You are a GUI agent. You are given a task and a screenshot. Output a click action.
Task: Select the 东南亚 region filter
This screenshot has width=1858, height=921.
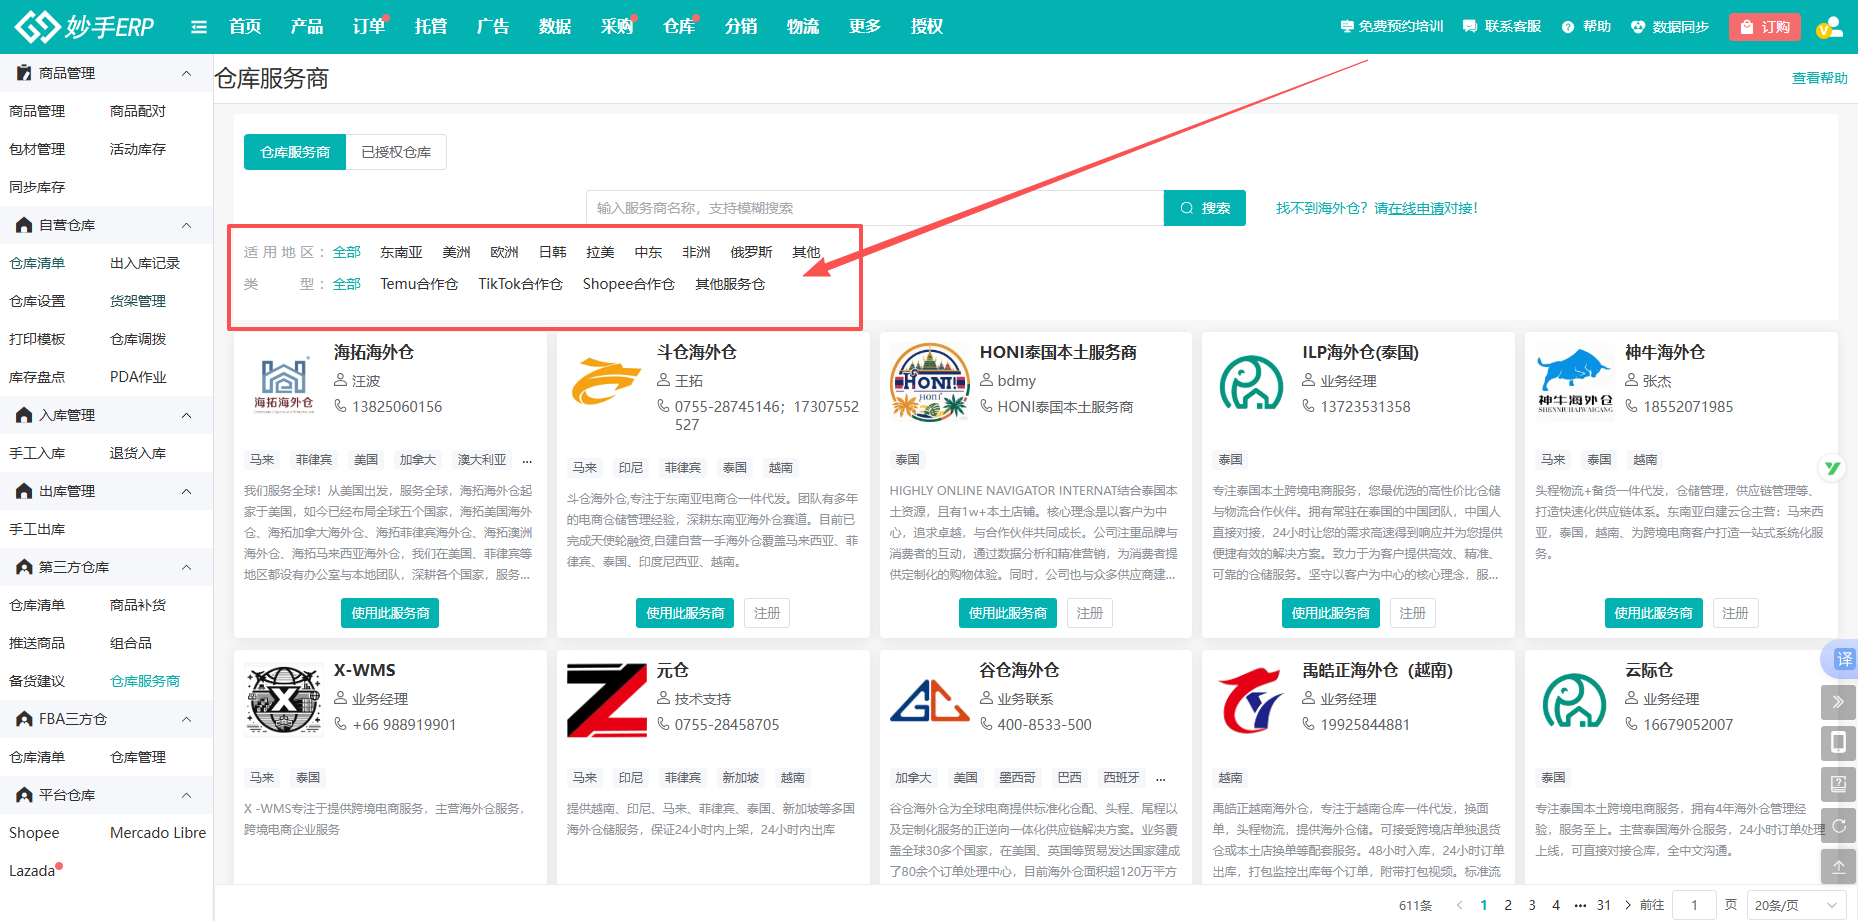click(x=401, y=252)
